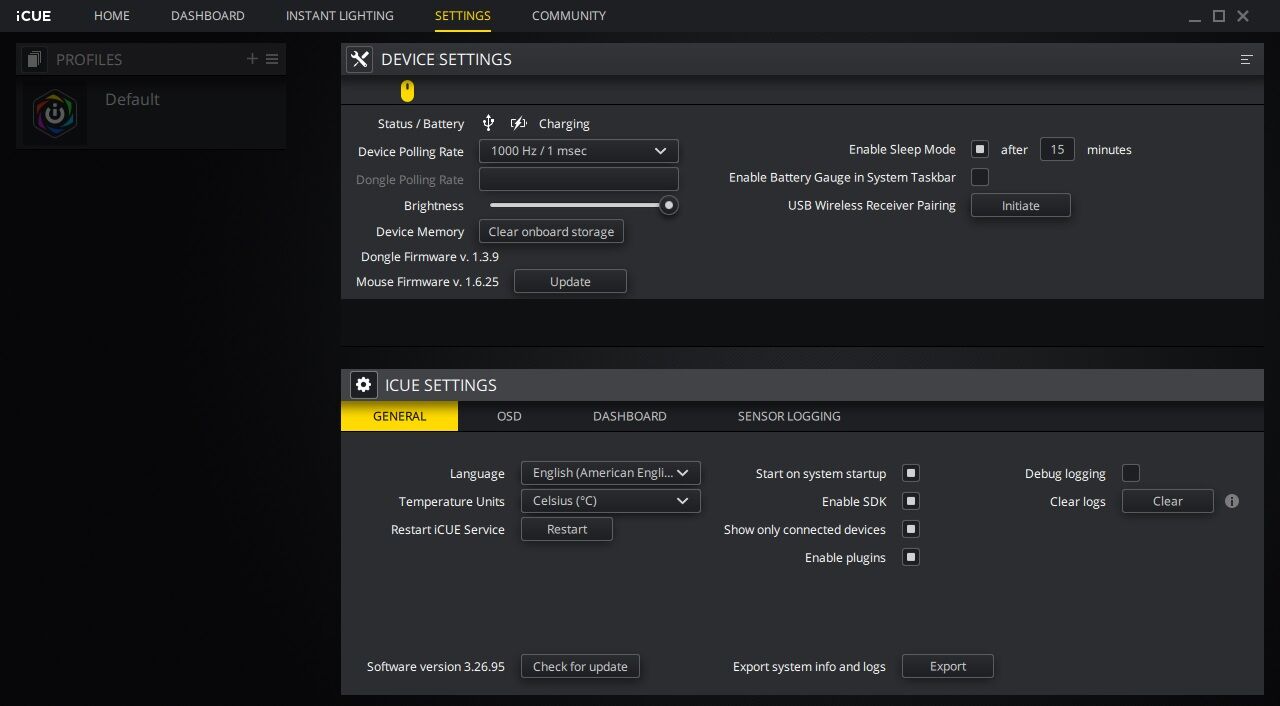The height and width of the screenshot is (706, 1280).
Task: Click the iCUE logo
Action: 34,16
